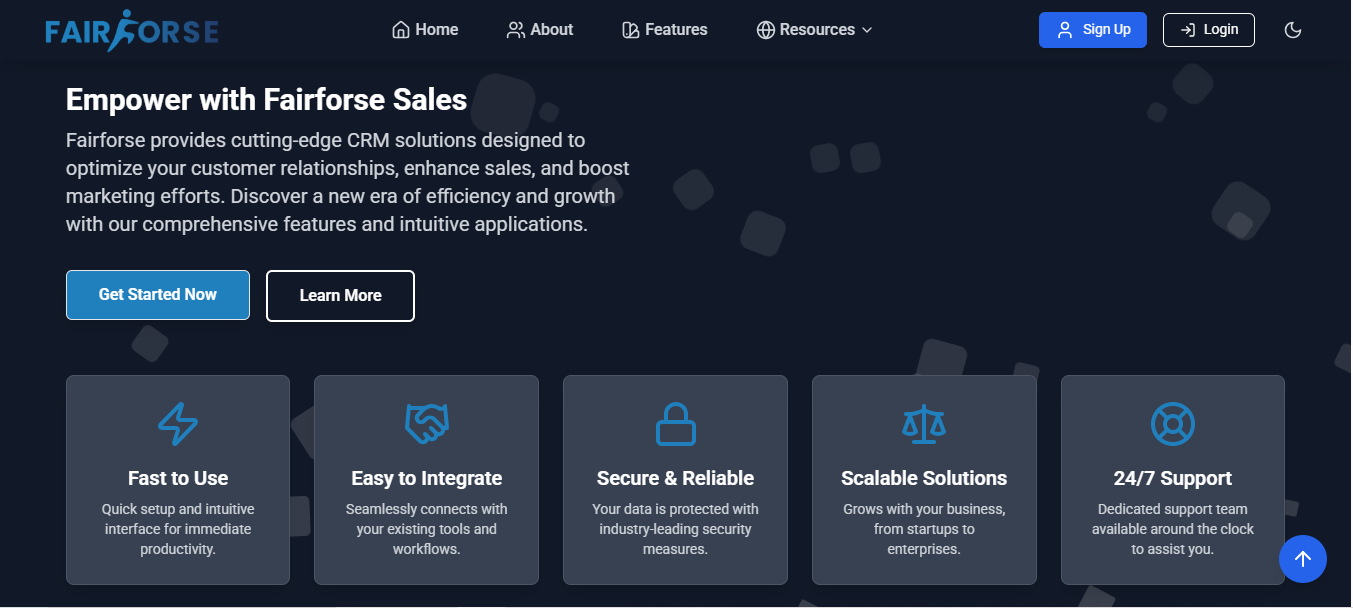Open the Home menu item
This screenshot has width=1353, height=608.
425,30
